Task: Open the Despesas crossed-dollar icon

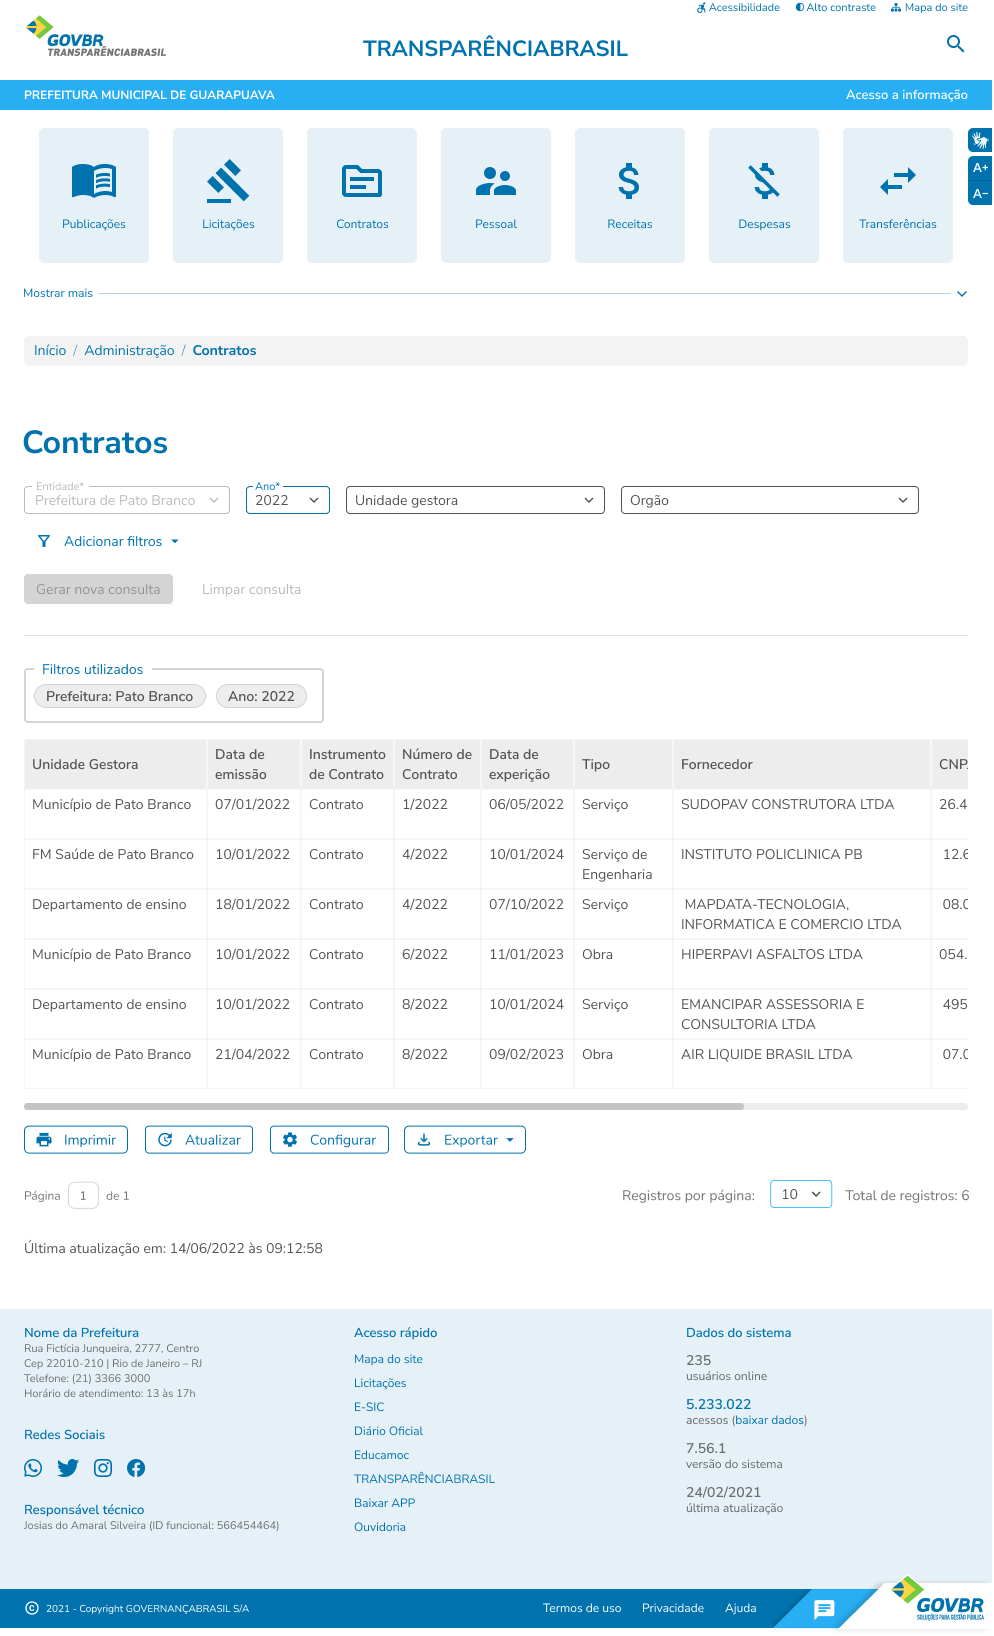Action: [764, 182]
